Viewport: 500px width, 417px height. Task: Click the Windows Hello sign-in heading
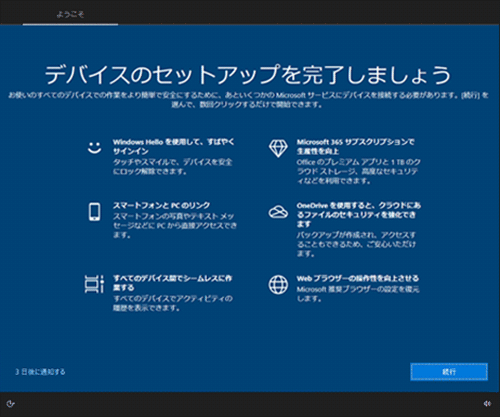pyautogui.click(x=173, y=147)
